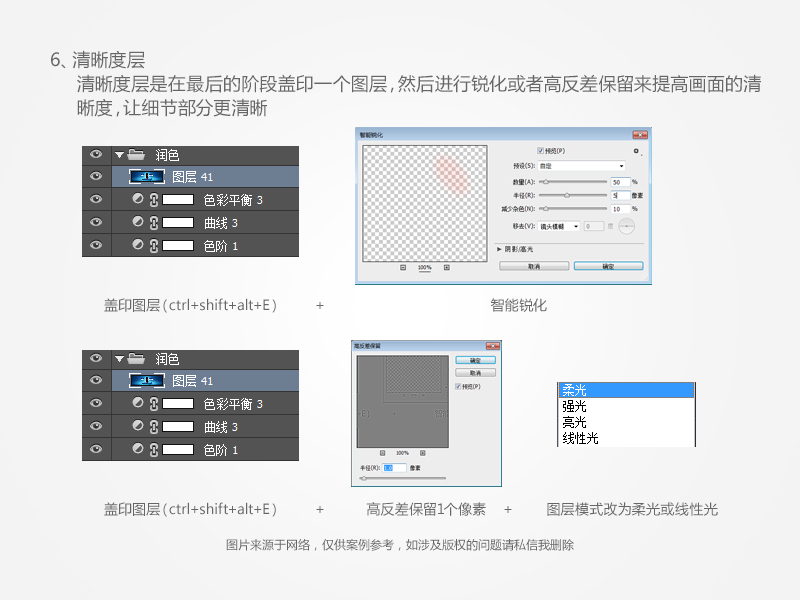Click 半径 value field in 智能锐化
Screen dimensions: 800x600
pyautogui.click(x=620, y=195)
